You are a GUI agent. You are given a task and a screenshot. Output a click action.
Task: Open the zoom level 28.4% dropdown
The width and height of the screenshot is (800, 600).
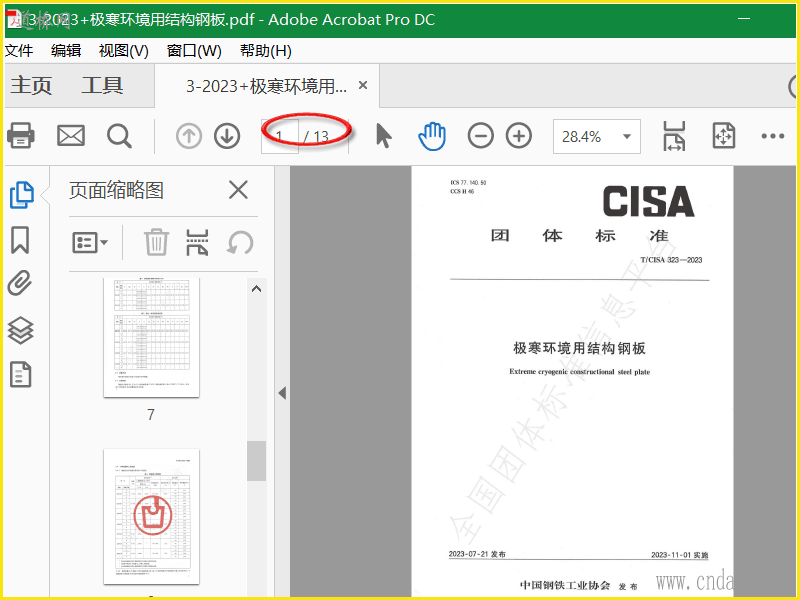coord(596,136)
